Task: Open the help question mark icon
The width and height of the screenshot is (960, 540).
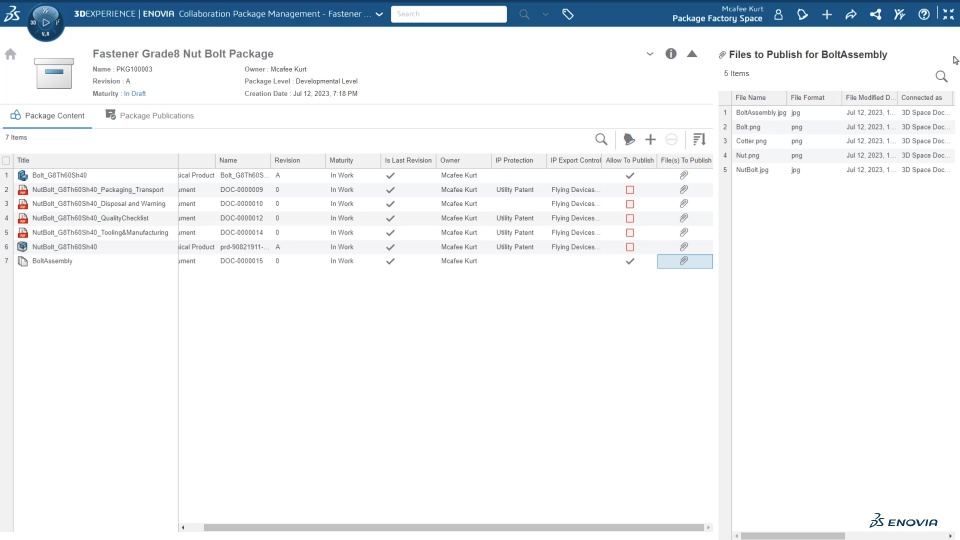Action: pos(924,14)
